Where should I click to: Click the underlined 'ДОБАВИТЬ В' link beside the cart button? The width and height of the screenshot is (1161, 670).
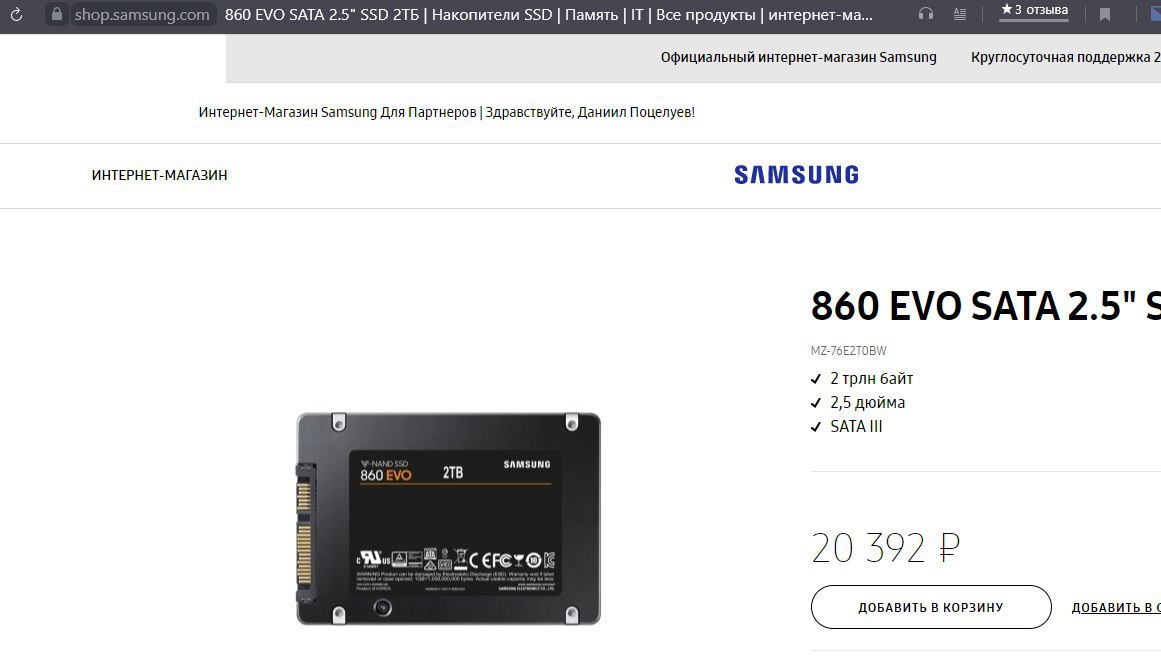(x=1116, y=608)
